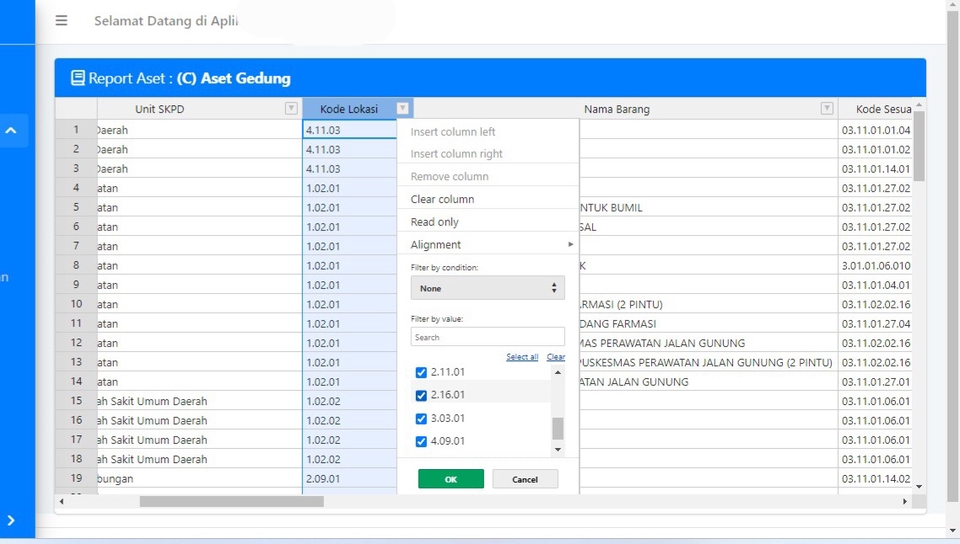Expand sidebar with the right chevron
Image resolution: width=960 pixels, height=544 pixels.
(11, 520)
